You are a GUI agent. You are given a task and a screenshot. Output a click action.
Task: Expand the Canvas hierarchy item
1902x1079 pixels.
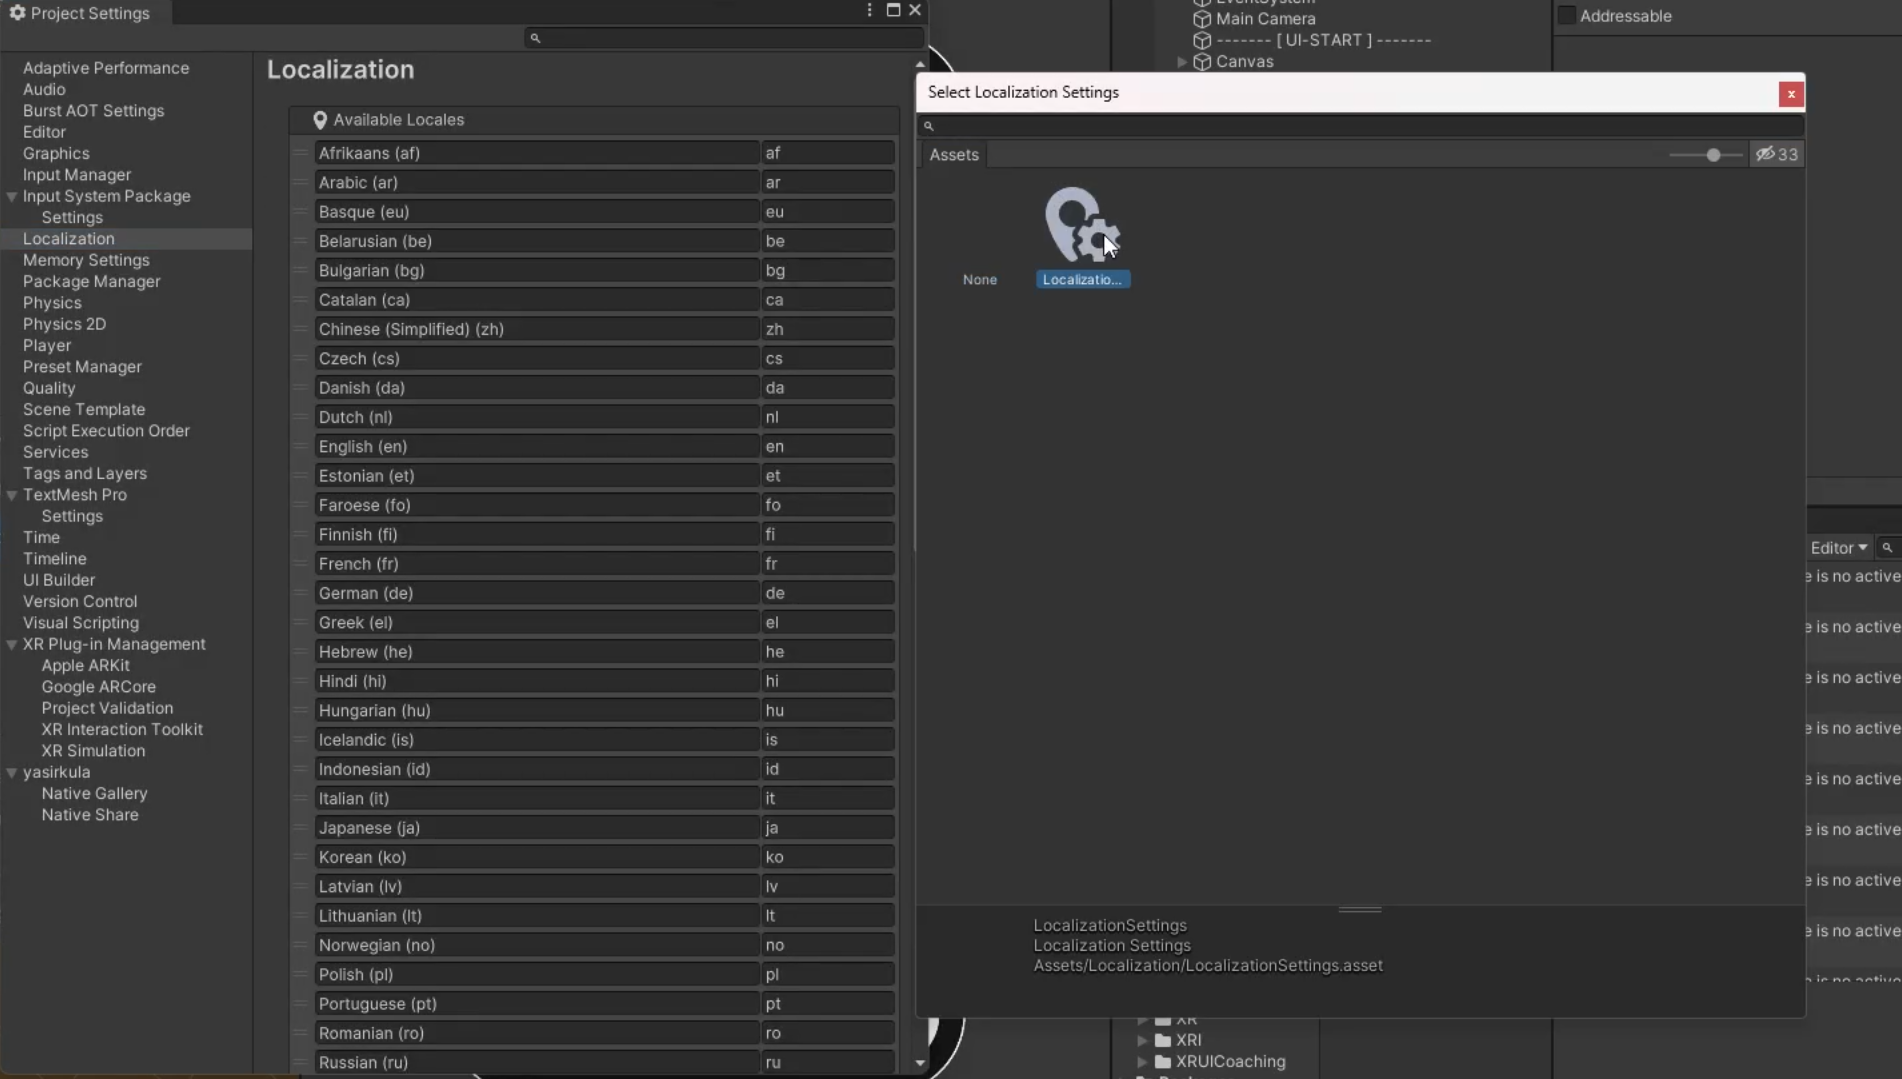point(1182,62)
